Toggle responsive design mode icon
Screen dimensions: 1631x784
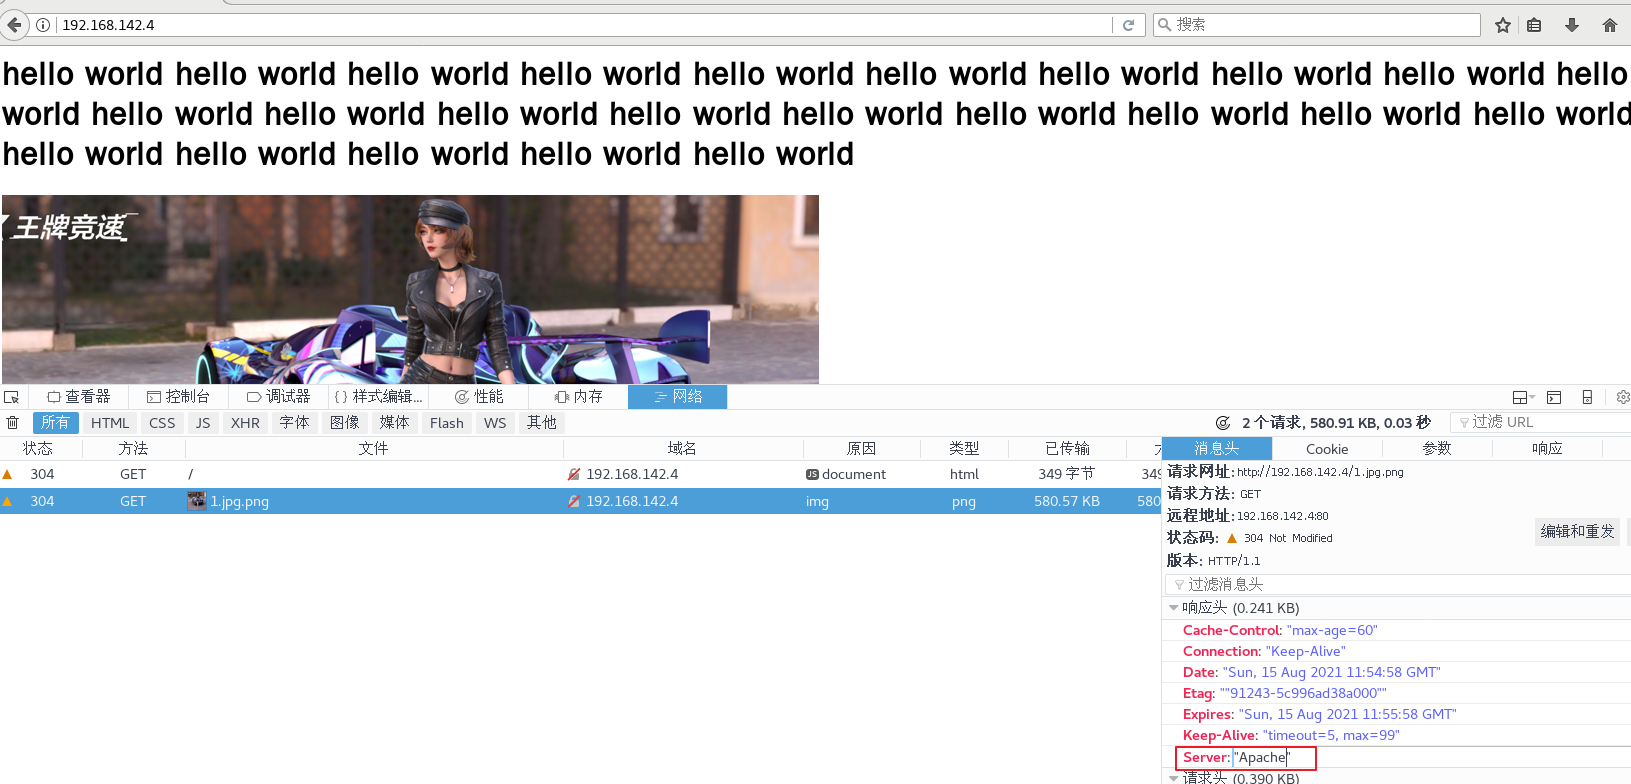click(x=1587, y=397)
